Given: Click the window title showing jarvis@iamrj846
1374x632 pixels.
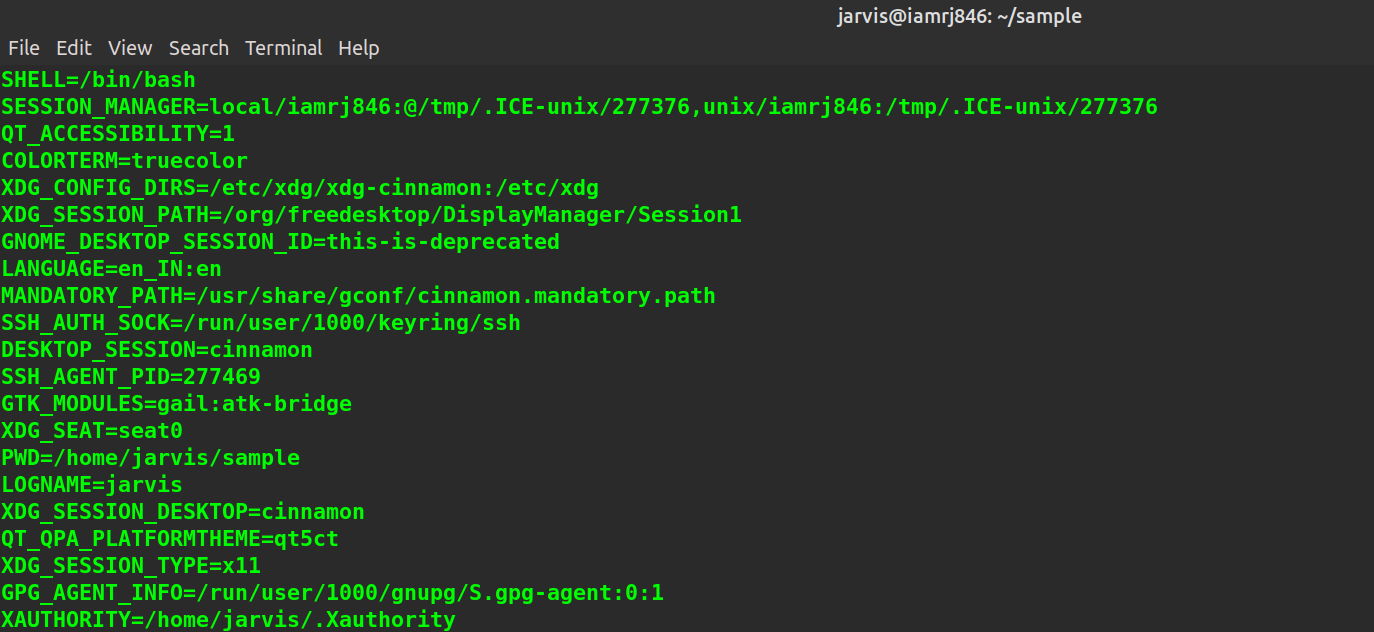Looking at the screenshot, I should pyautogui.click(x=959, y=16).
